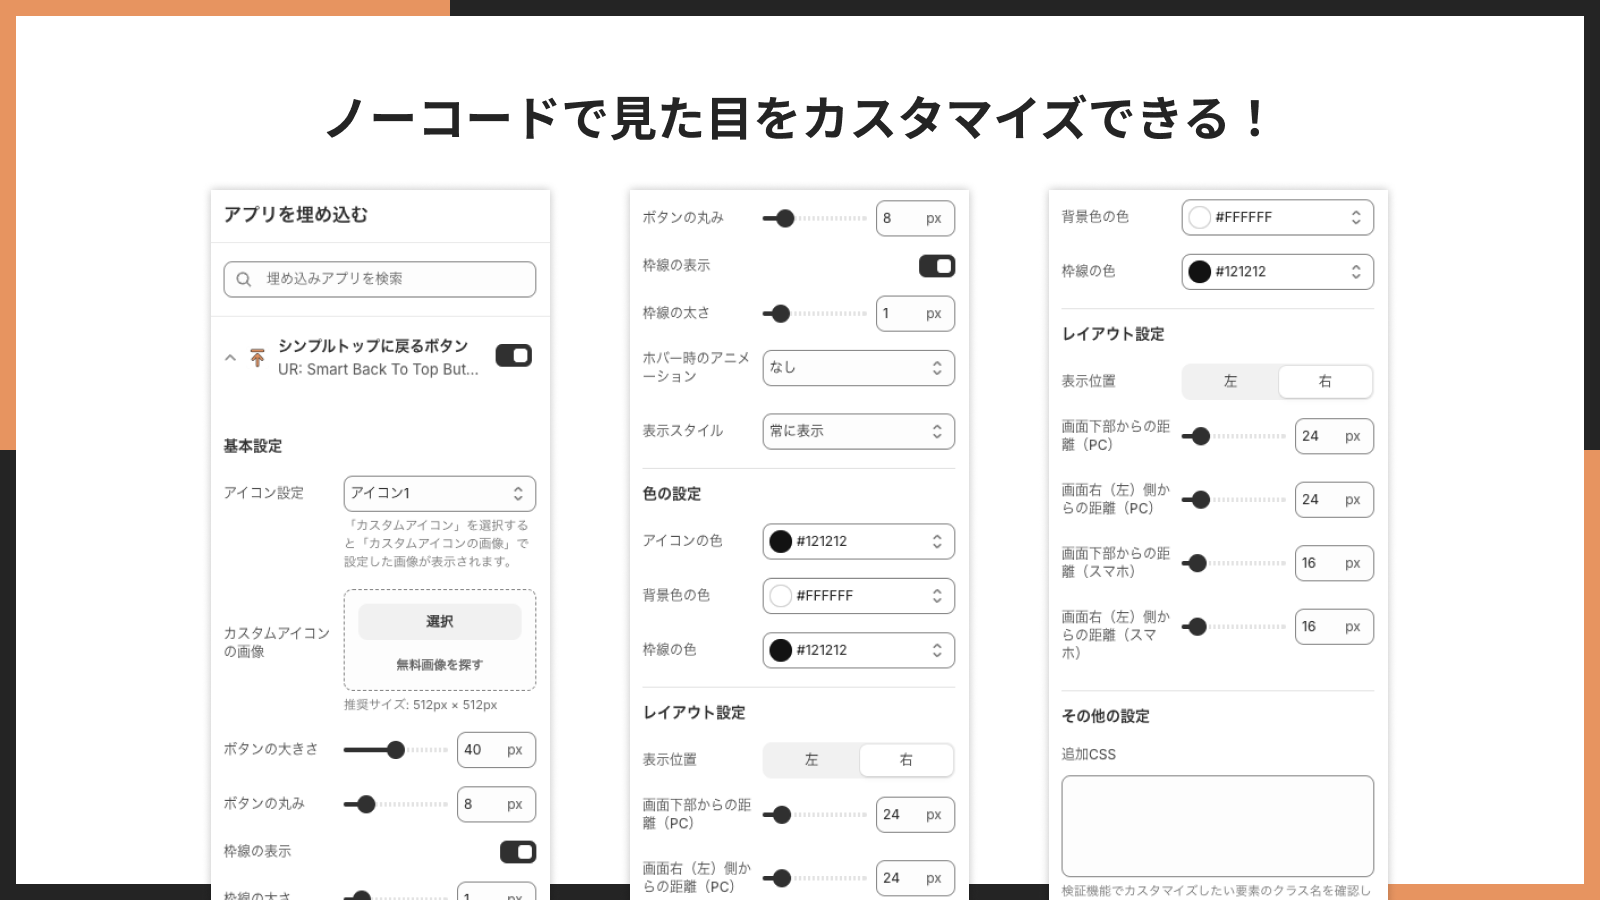This screenshot has width=1600, height=900.
Task: Select 左 in the right panel's 表示位置 control
Action: pos(1230,381)
